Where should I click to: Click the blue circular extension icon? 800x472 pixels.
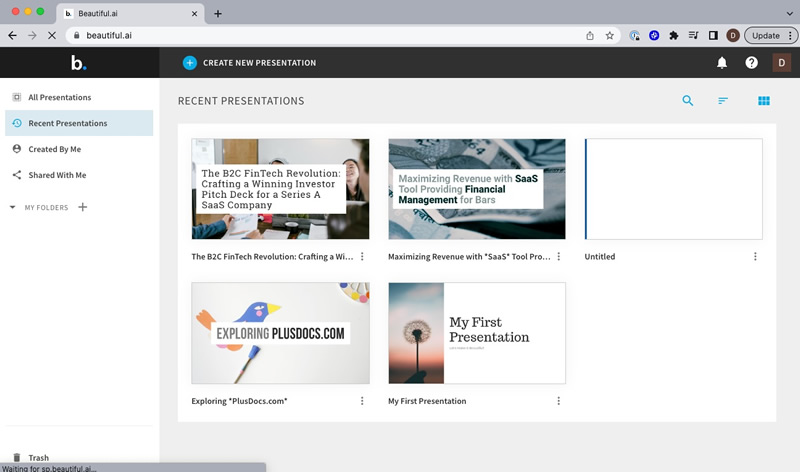(654, 35)
